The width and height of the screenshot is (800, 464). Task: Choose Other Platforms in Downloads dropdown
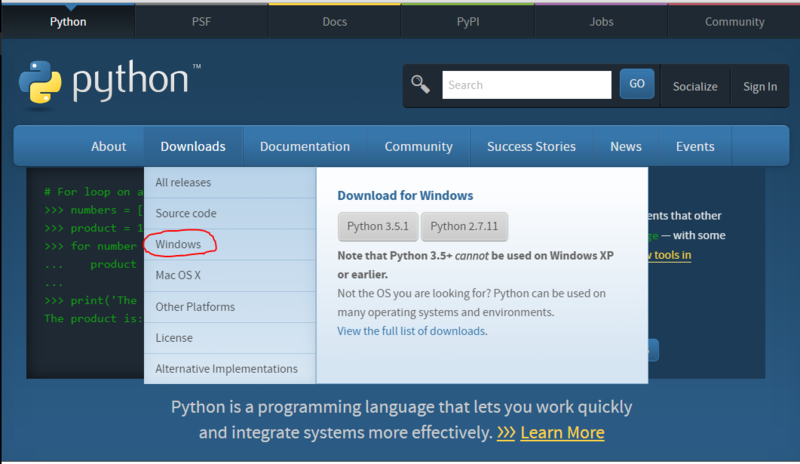coord(230,307)
